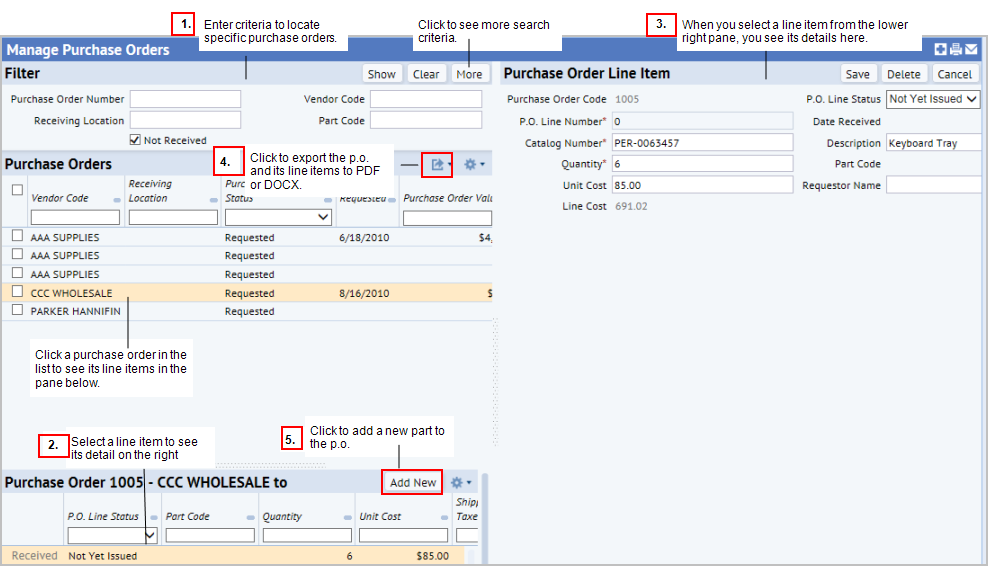Click the printer icon in the title bar

(x=956, y=49)
